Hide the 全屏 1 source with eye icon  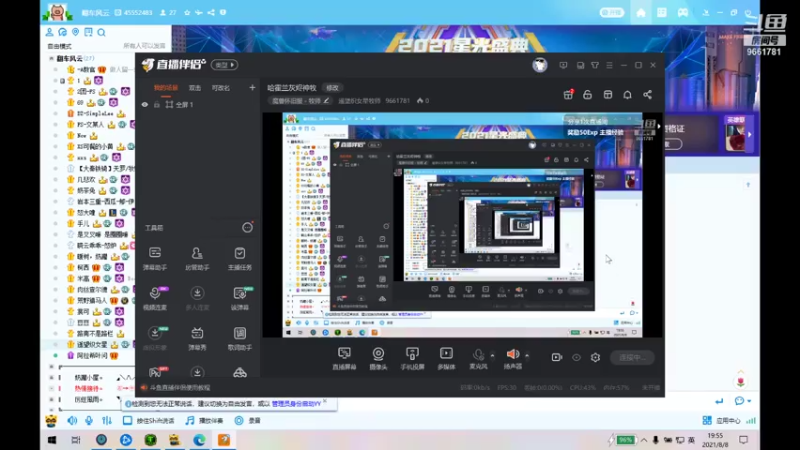tap(145, 105)
